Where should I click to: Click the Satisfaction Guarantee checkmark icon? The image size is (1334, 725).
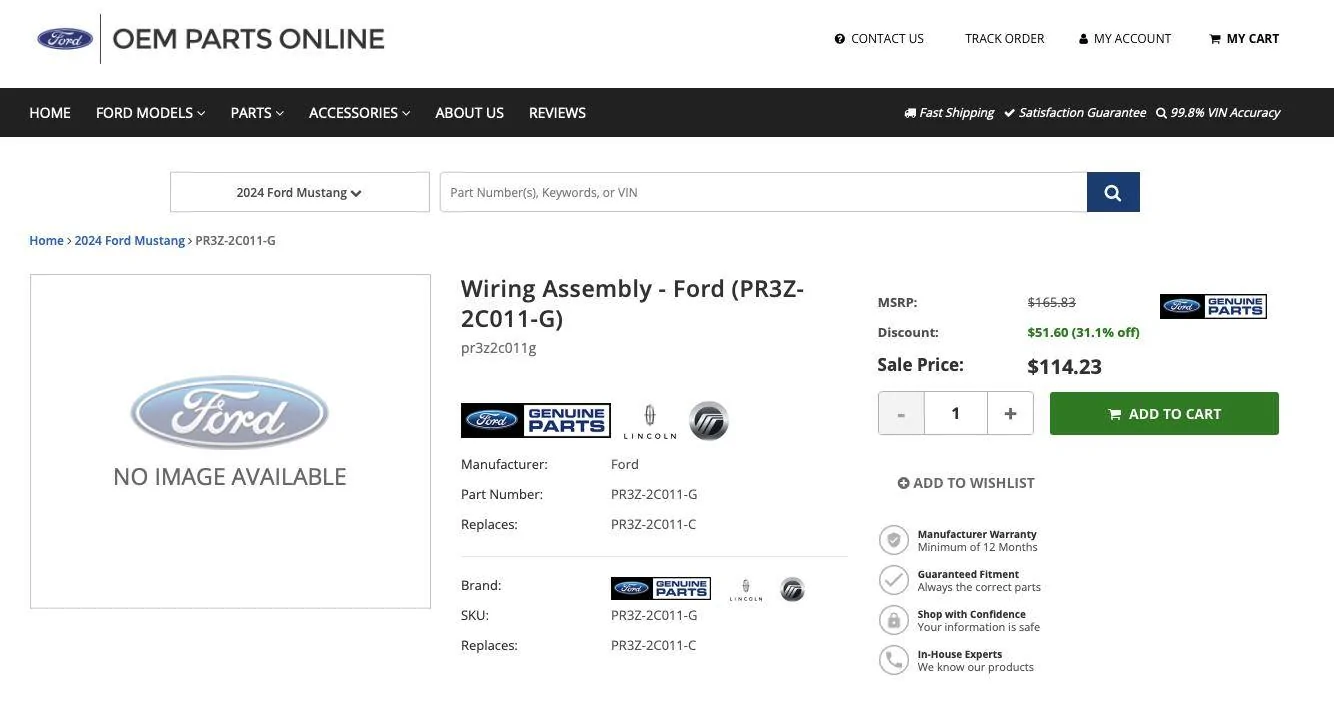[1010, 113]
